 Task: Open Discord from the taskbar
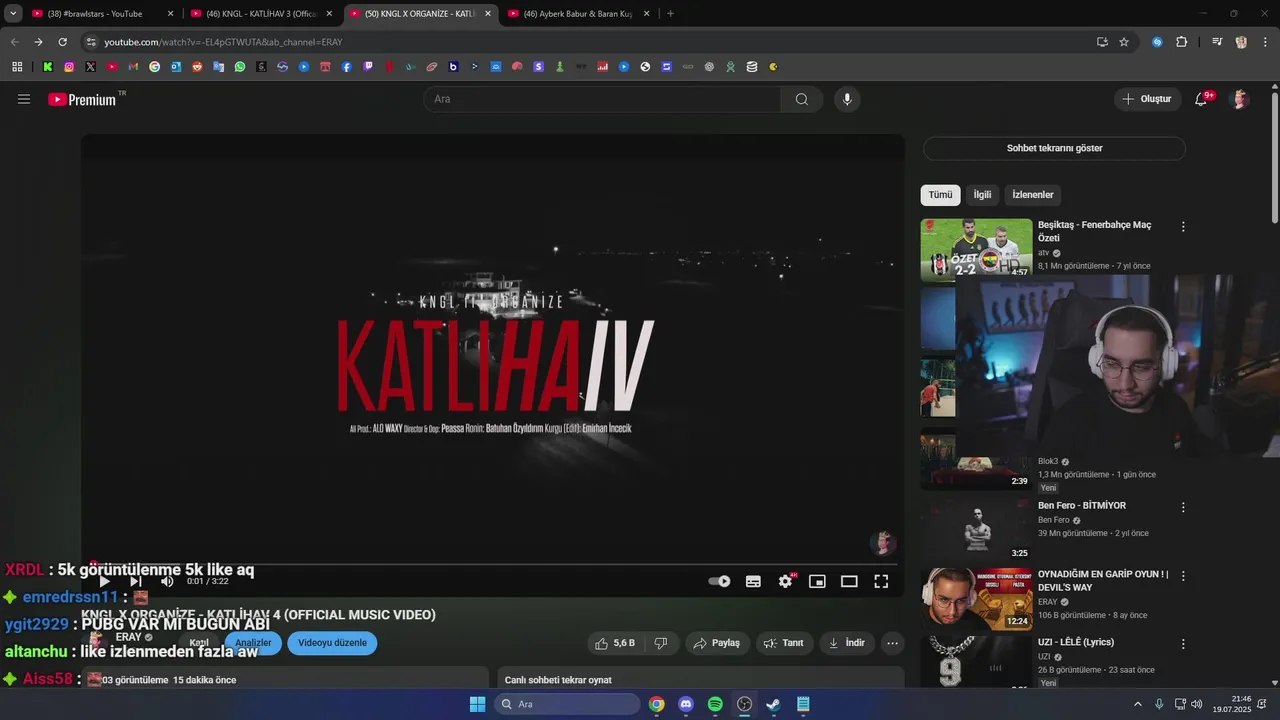pos(686,704)
